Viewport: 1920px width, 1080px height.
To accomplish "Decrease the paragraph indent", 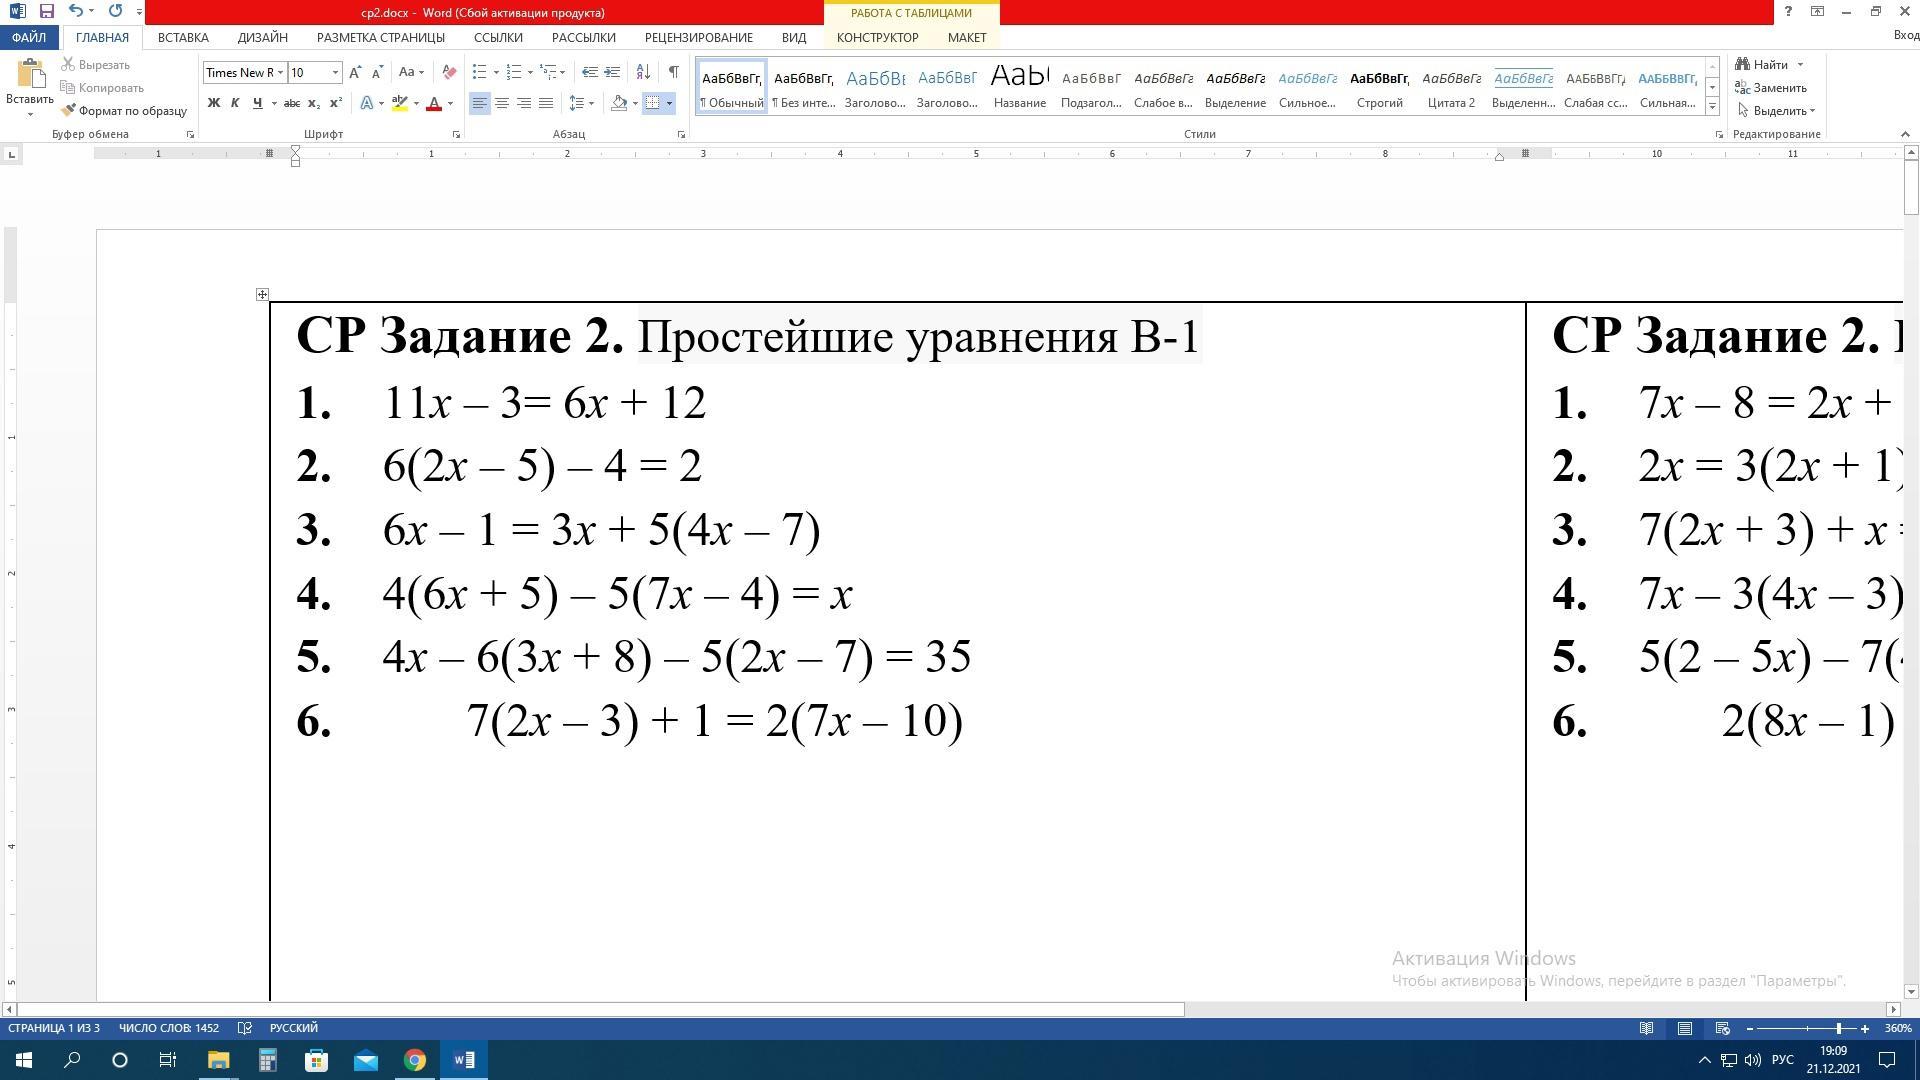I will coord(590,72).
